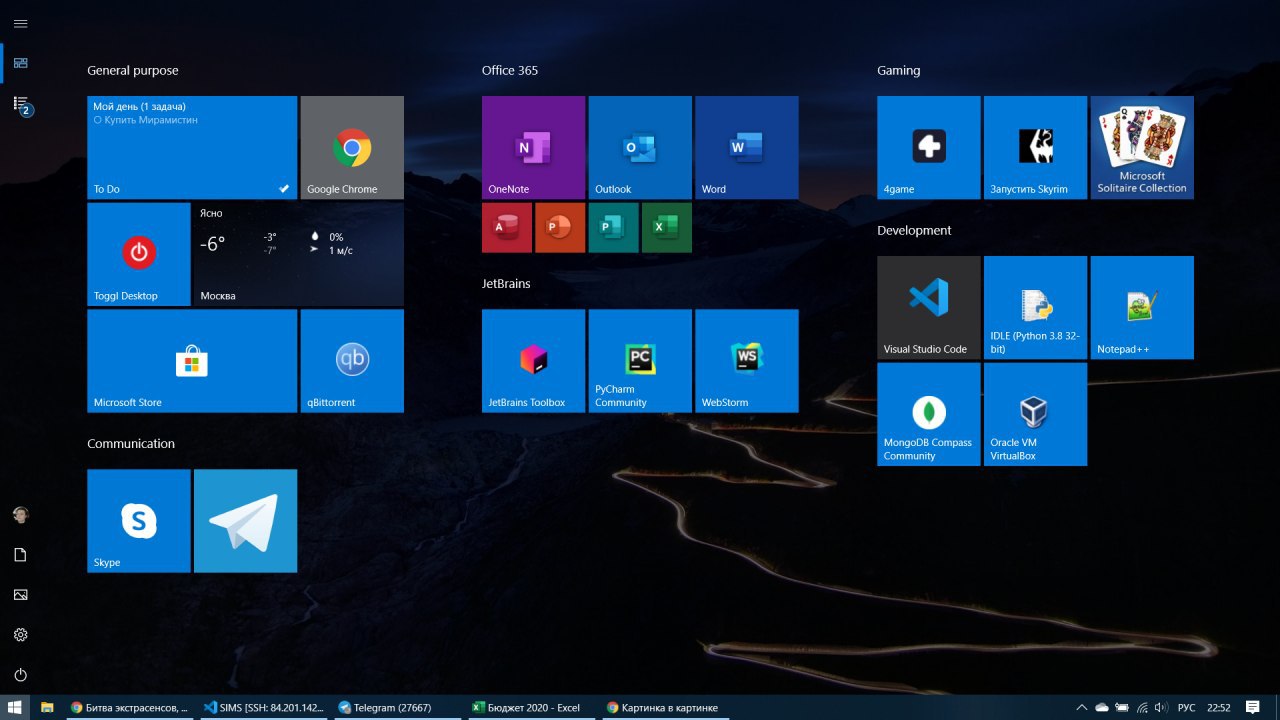Open small PowerPoint tile
This screenshot has height=720, width=1280.
pos(560,227)
